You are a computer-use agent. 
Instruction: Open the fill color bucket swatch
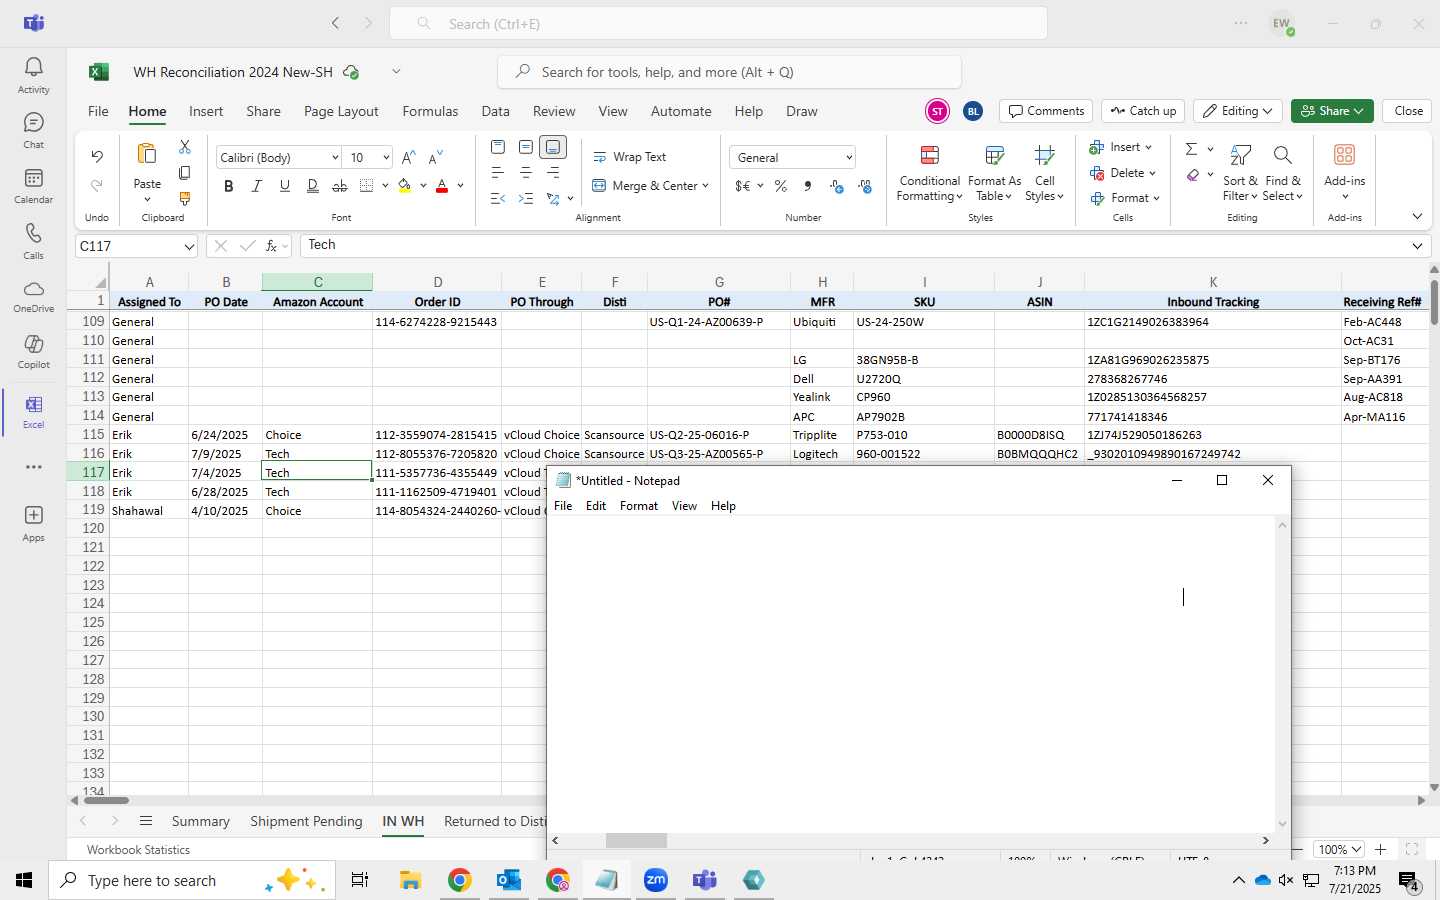[405, 186]
